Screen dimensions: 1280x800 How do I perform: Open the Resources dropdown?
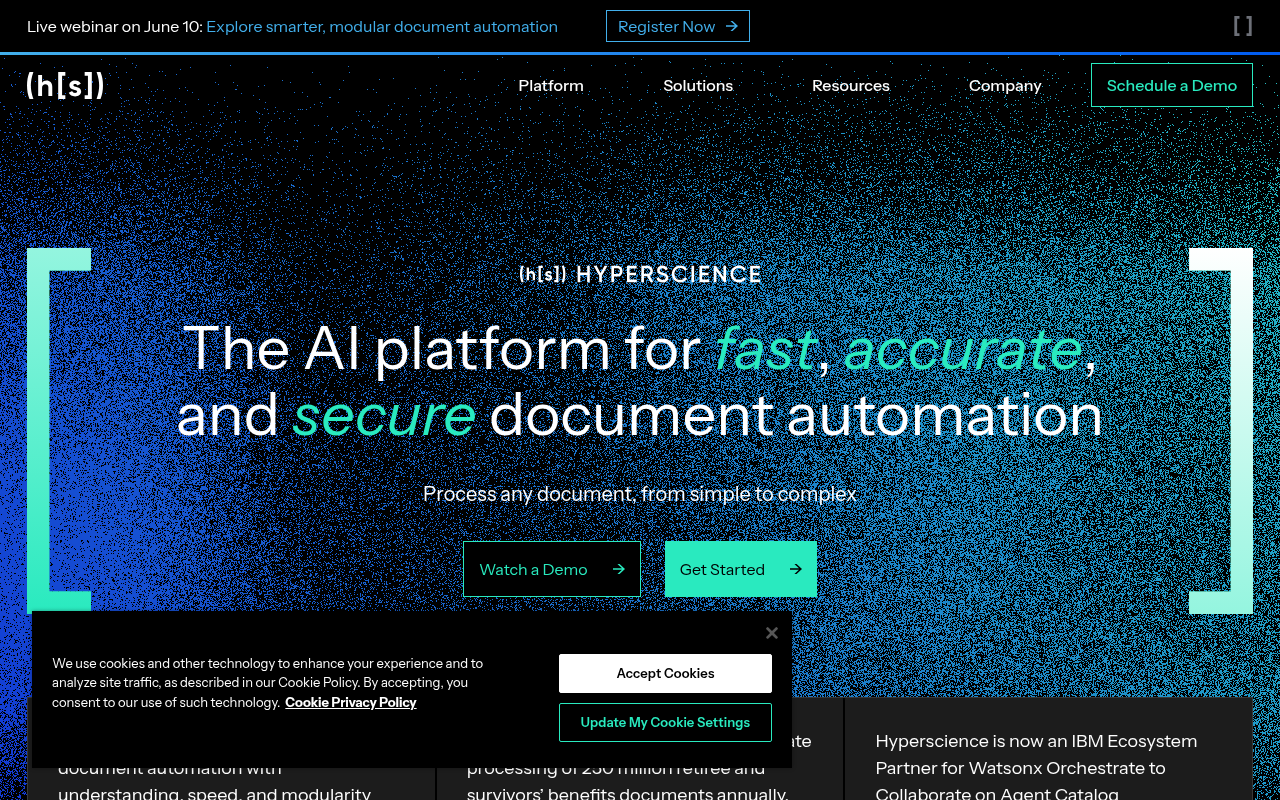(850, 85)
